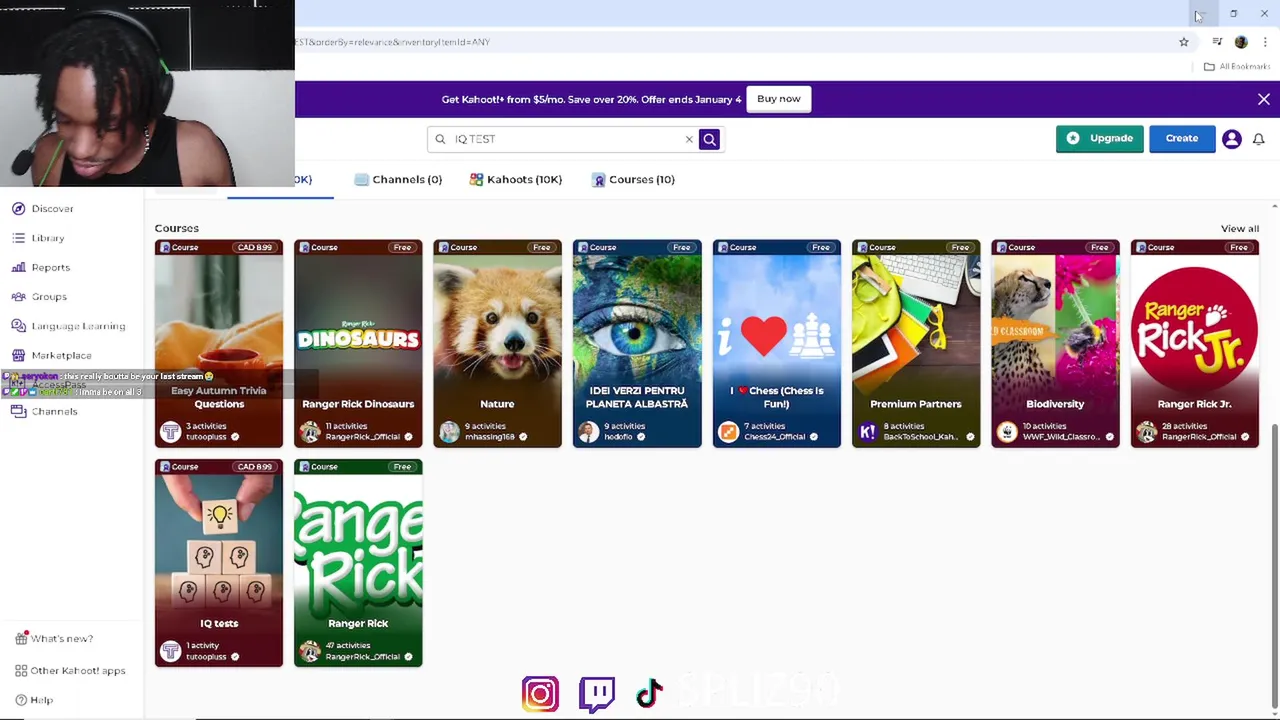Click the browser address bar URL
The width and height of the screenshot is (1280, 720).
(392, 42)
